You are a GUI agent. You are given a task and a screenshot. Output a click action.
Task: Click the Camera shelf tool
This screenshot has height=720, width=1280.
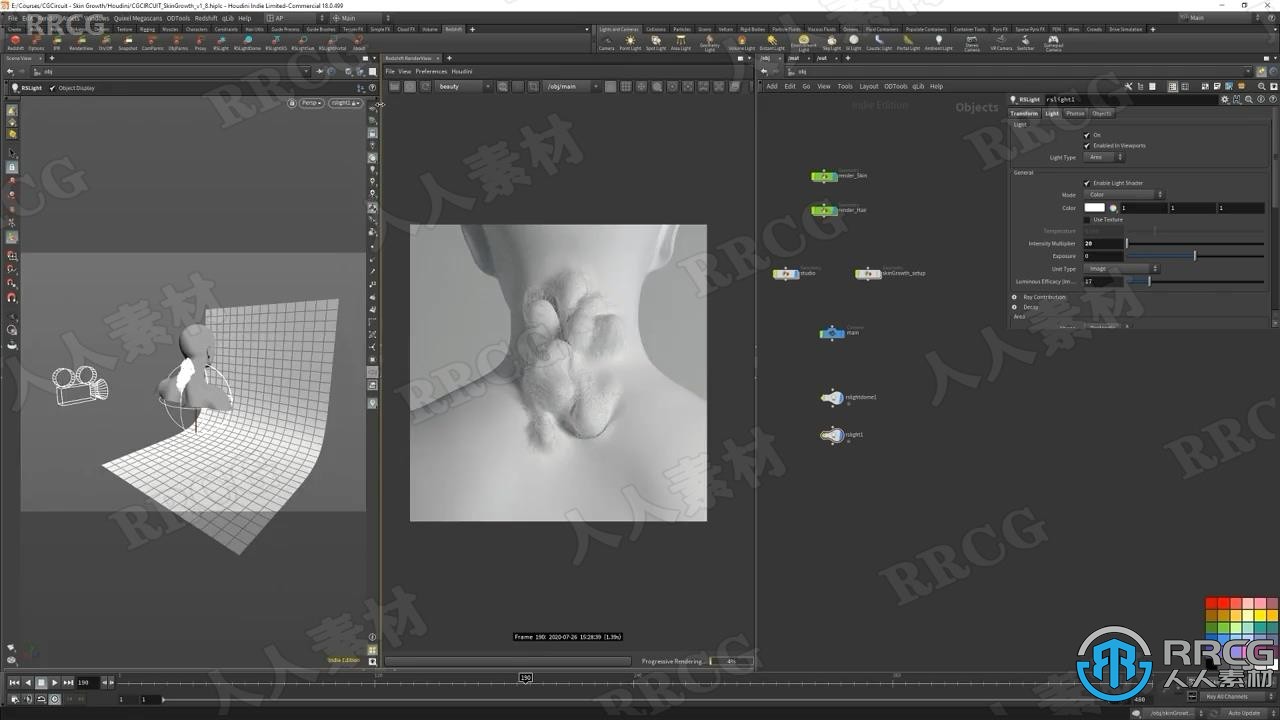606,43
